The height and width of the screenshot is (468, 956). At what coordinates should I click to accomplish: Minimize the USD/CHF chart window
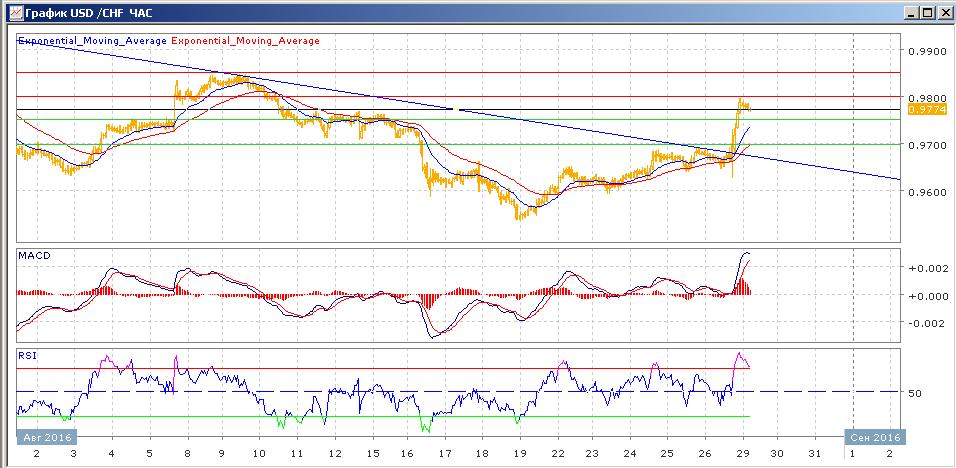(912, 12)
